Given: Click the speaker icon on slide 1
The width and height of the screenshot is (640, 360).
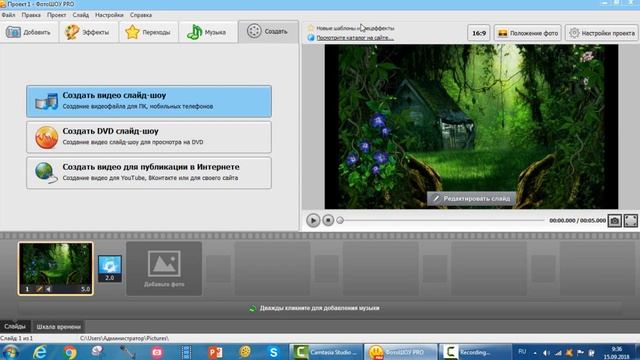Looking at the screenshot, I should pos(49,289).
